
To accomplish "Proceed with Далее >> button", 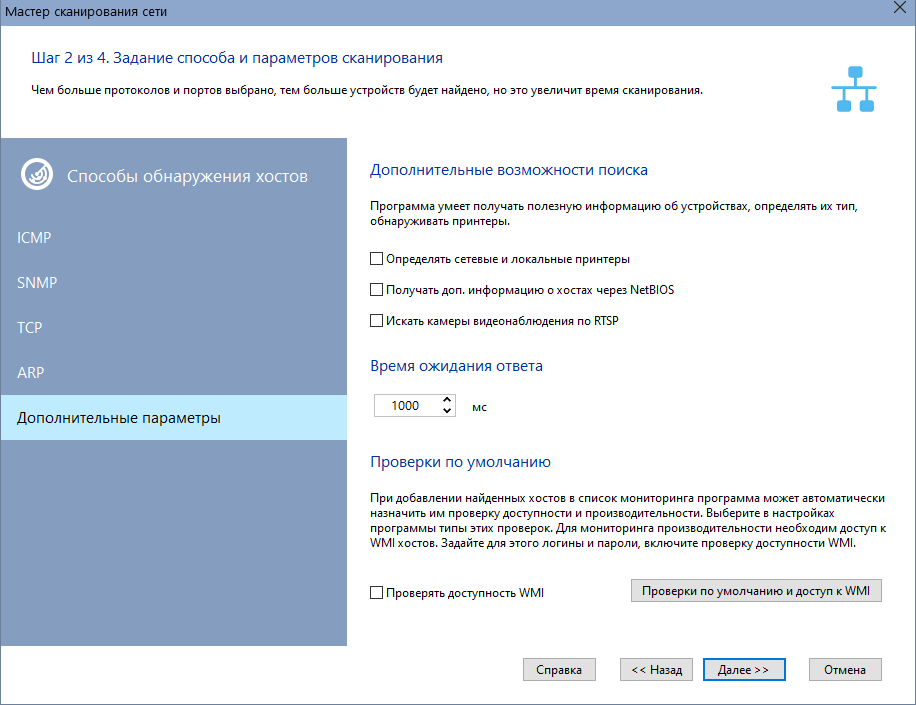I will [744, 669].
